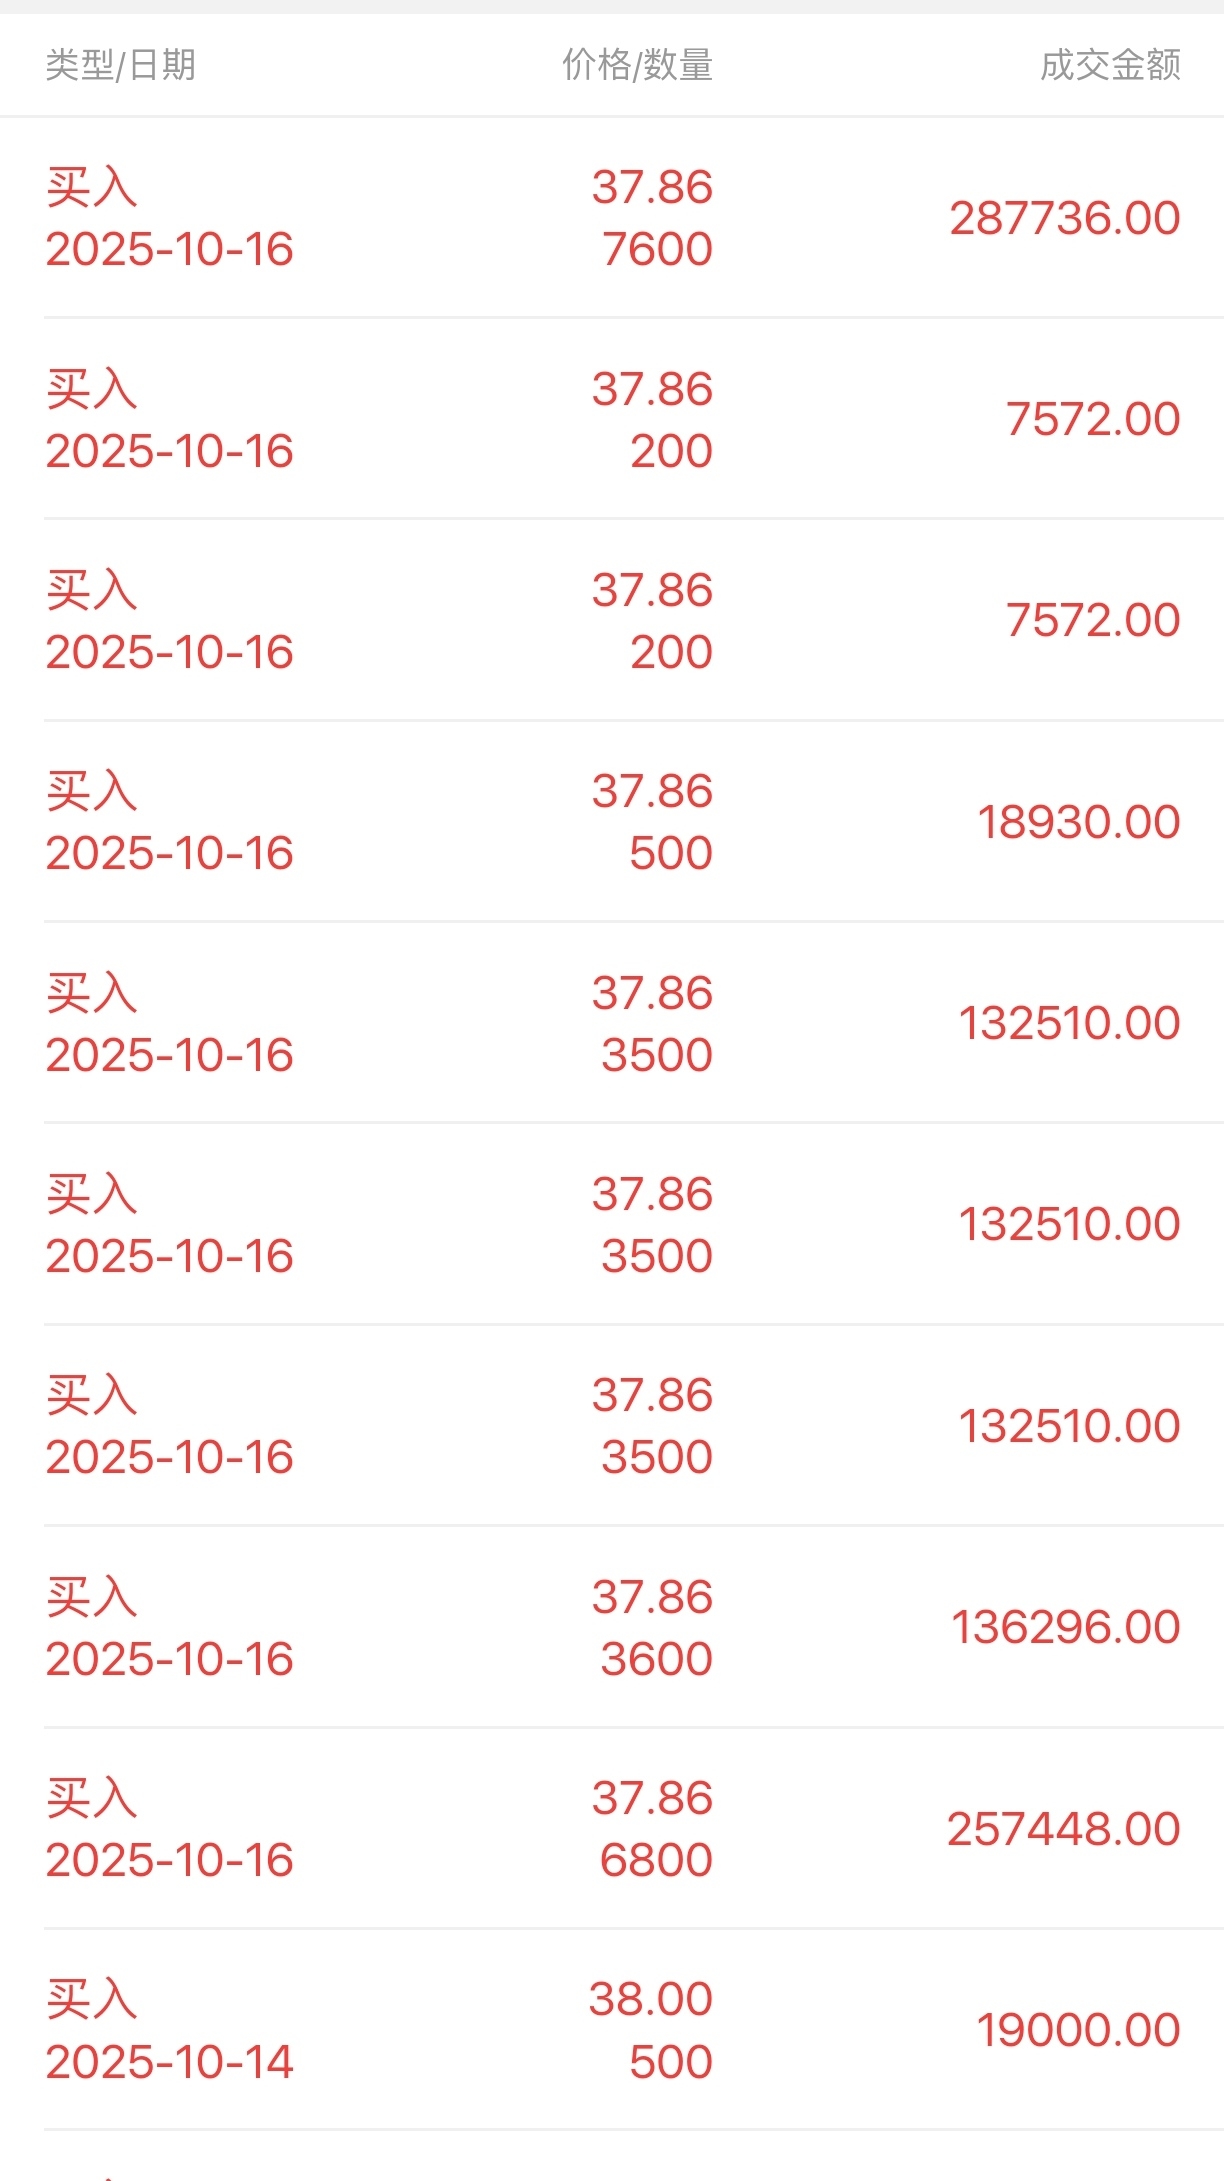Select the 7600 quantity value
This screenshot has width=1224, height=2181.
click(657, 249)
